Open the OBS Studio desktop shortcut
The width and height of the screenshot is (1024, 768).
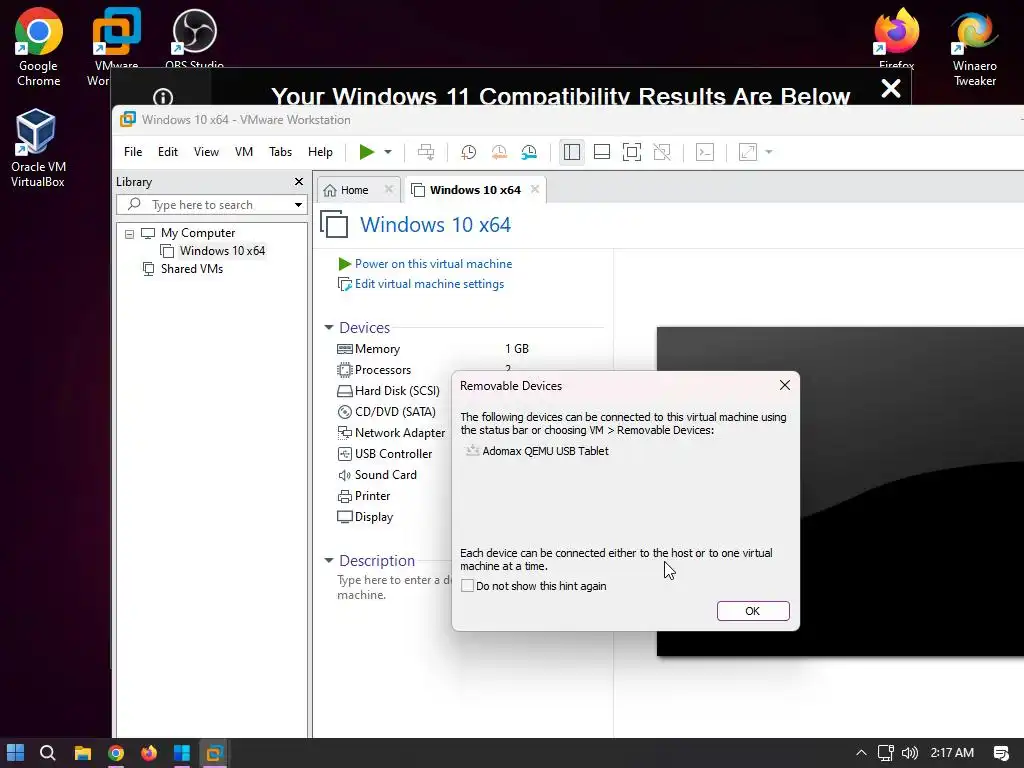click(x=194, y=38)
